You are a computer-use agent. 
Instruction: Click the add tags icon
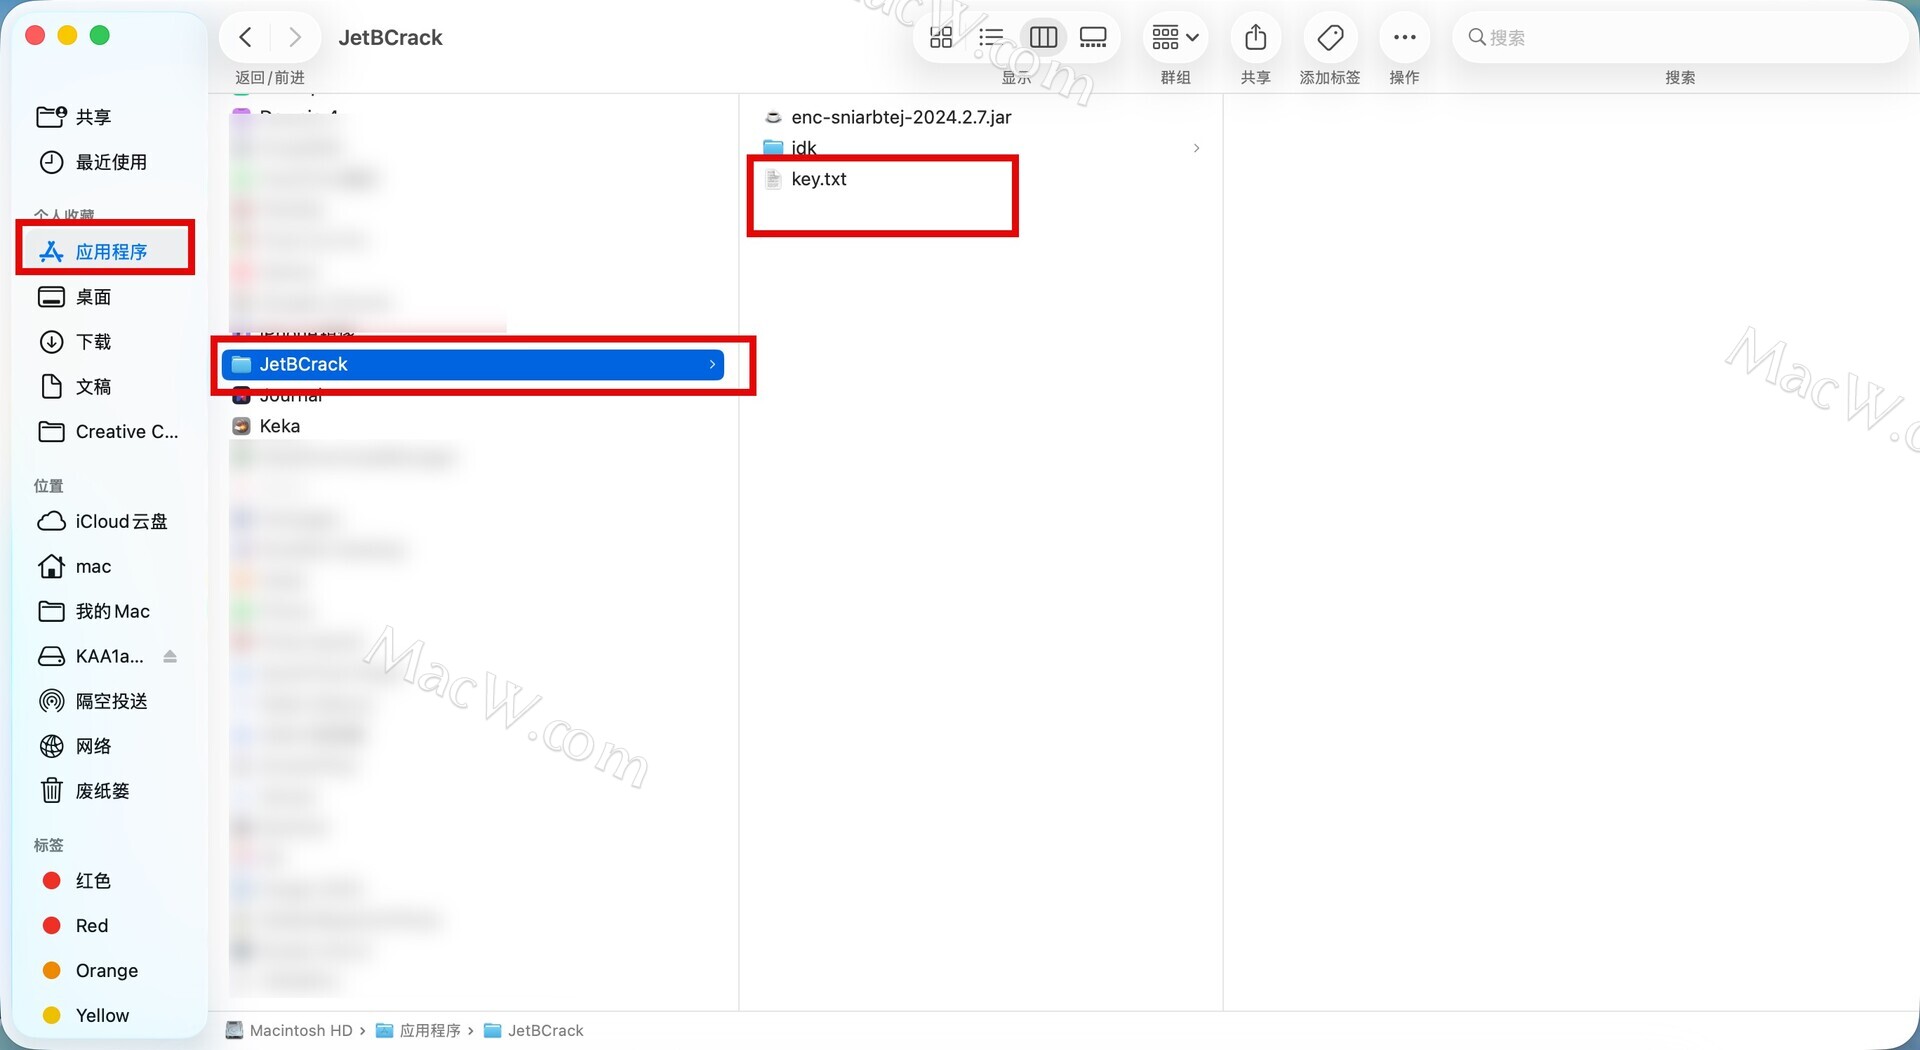[1330, 38]
